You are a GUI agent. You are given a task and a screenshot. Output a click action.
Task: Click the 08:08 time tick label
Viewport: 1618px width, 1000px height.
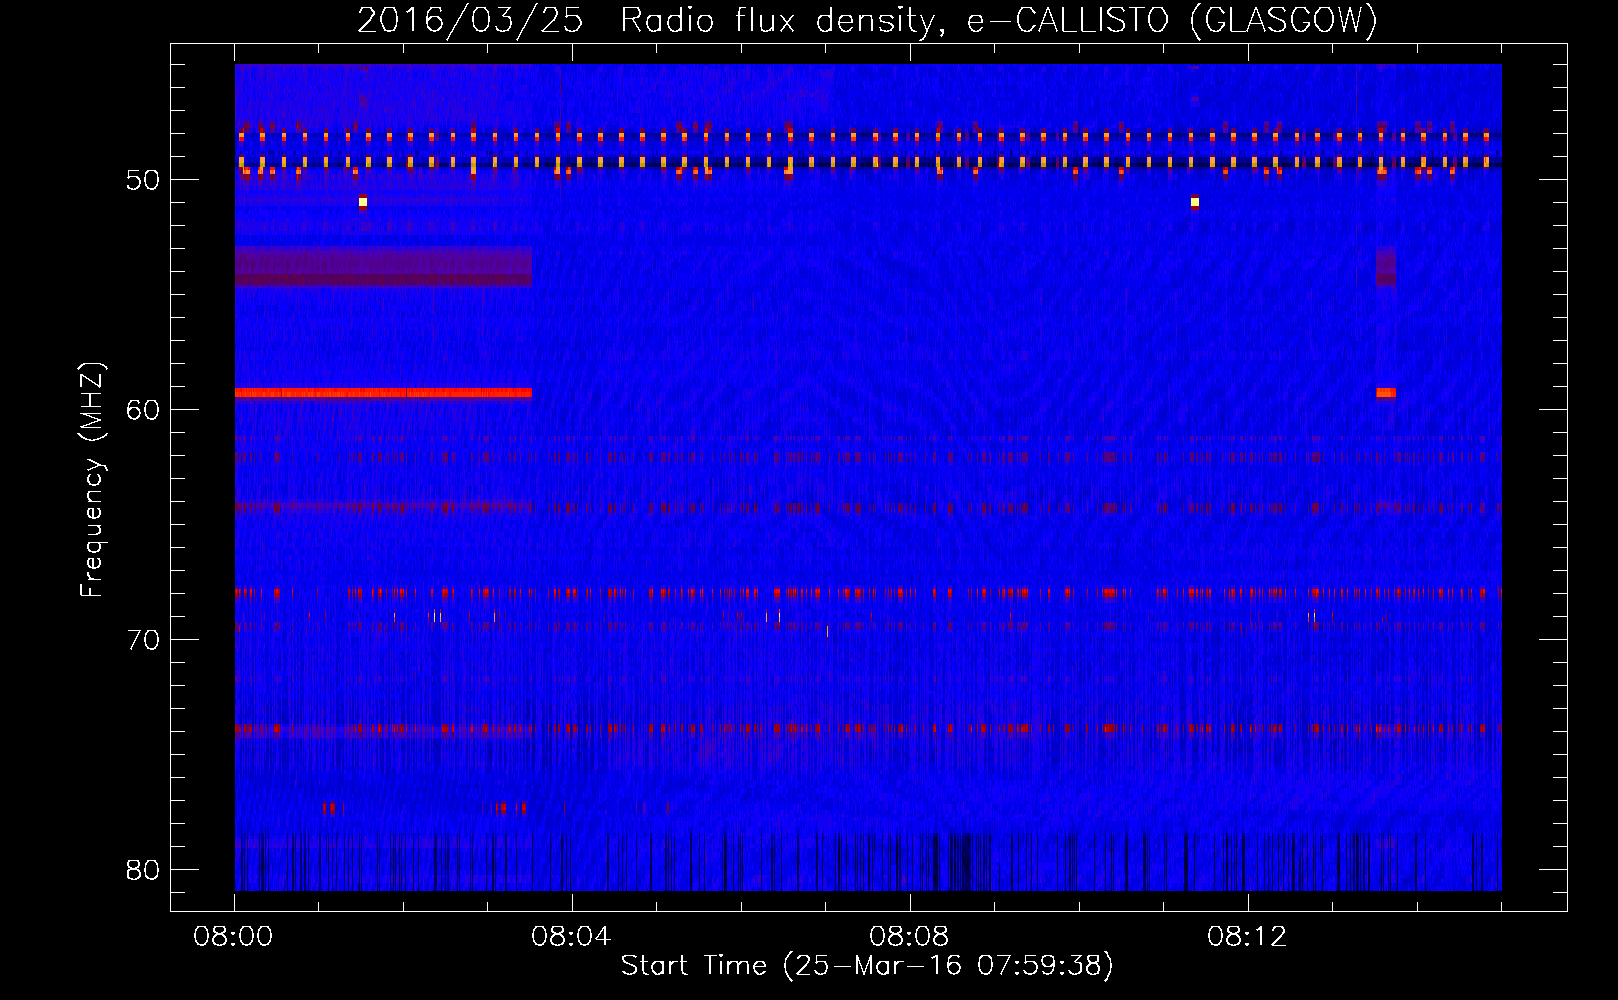click(909, 937)
